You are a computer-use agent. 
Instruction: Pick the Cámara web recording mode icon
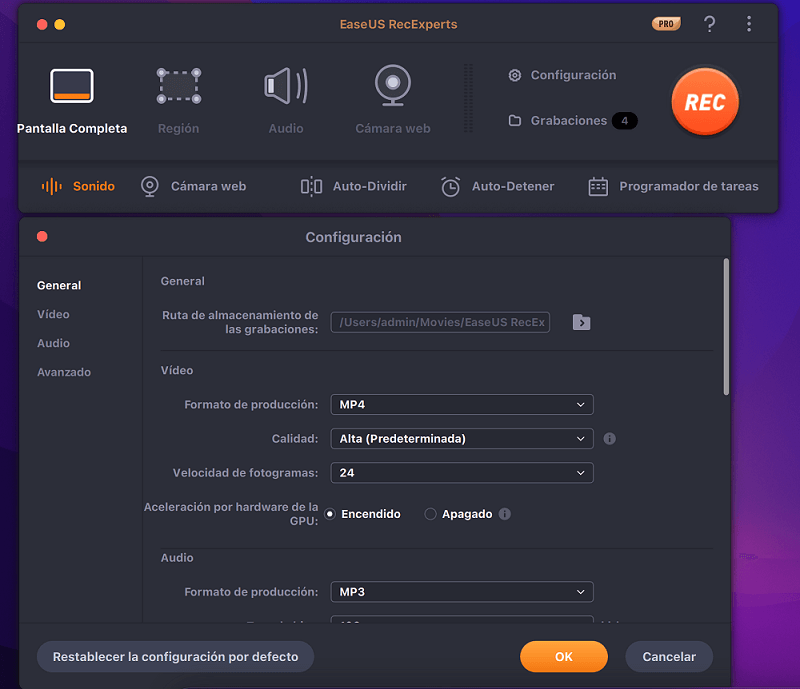coord(393,85)
